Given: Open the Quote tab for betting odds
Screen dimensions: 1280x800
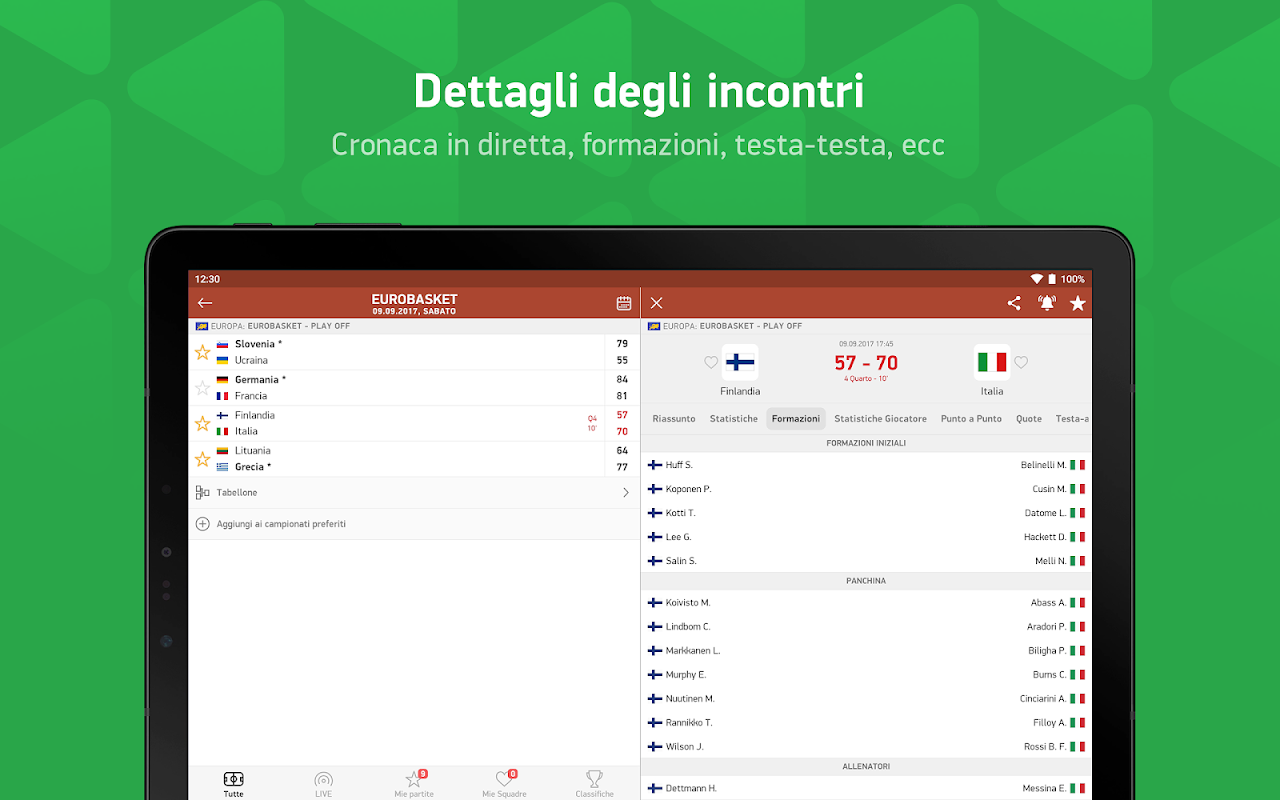Looking at the screenshot, I should 1028,418.
